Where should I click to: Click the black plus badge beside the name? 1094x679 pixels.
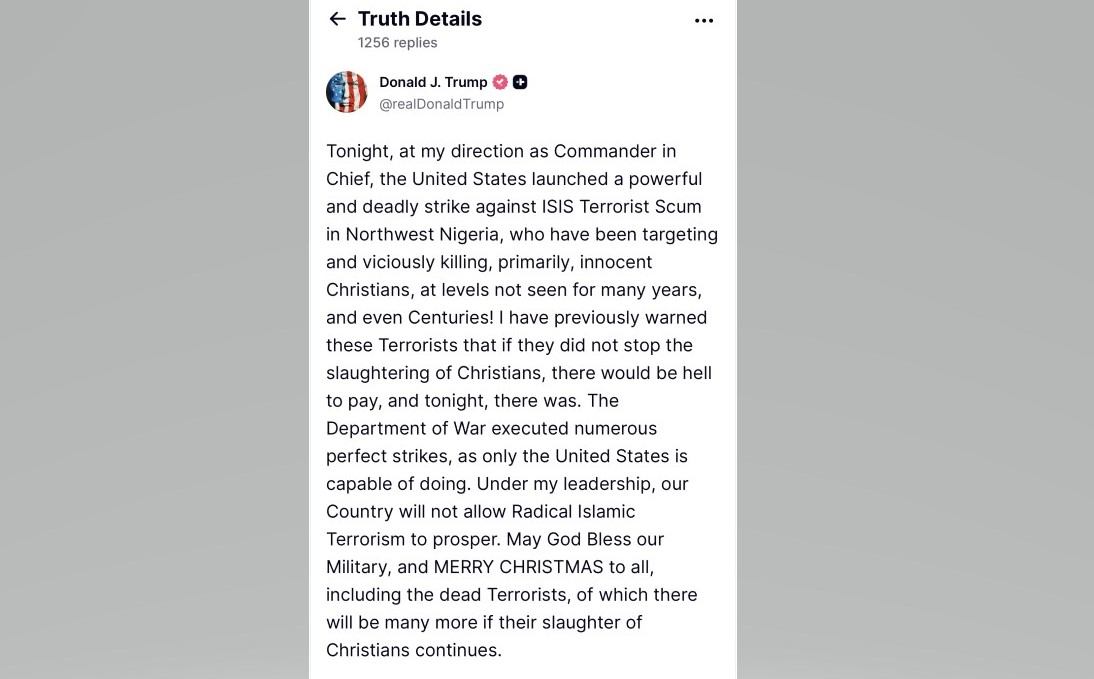tap(520, 82)
